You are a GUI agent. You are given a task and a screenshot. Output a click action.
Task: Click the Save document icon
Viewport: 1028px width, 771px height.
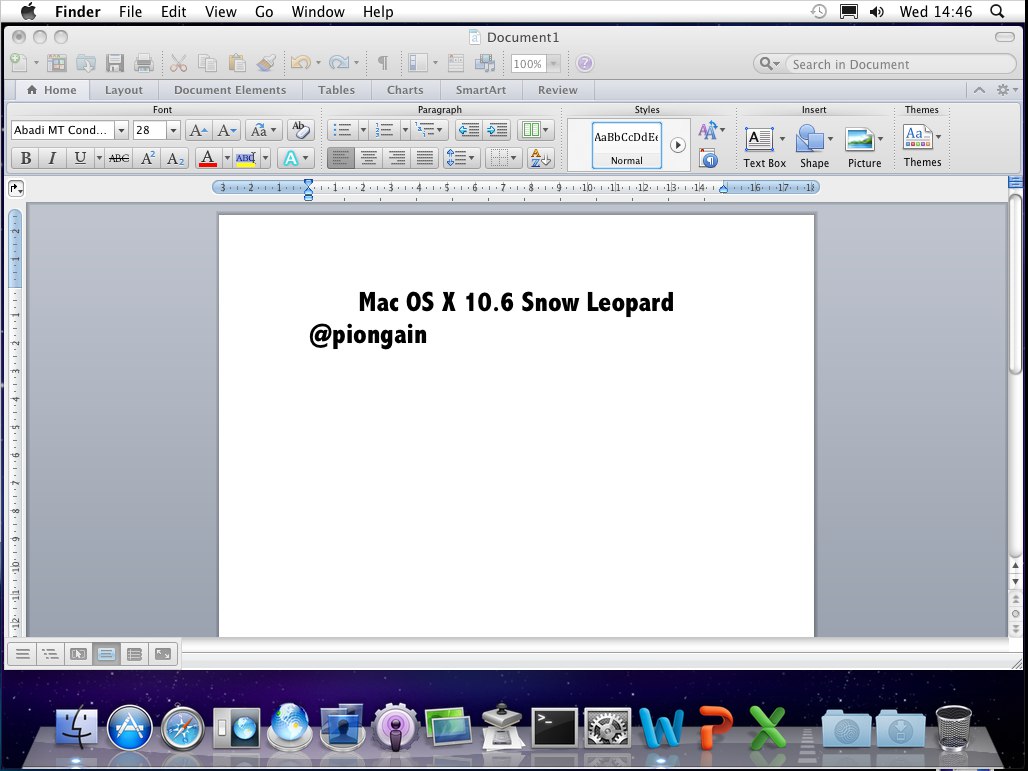[x=115, y=63]
